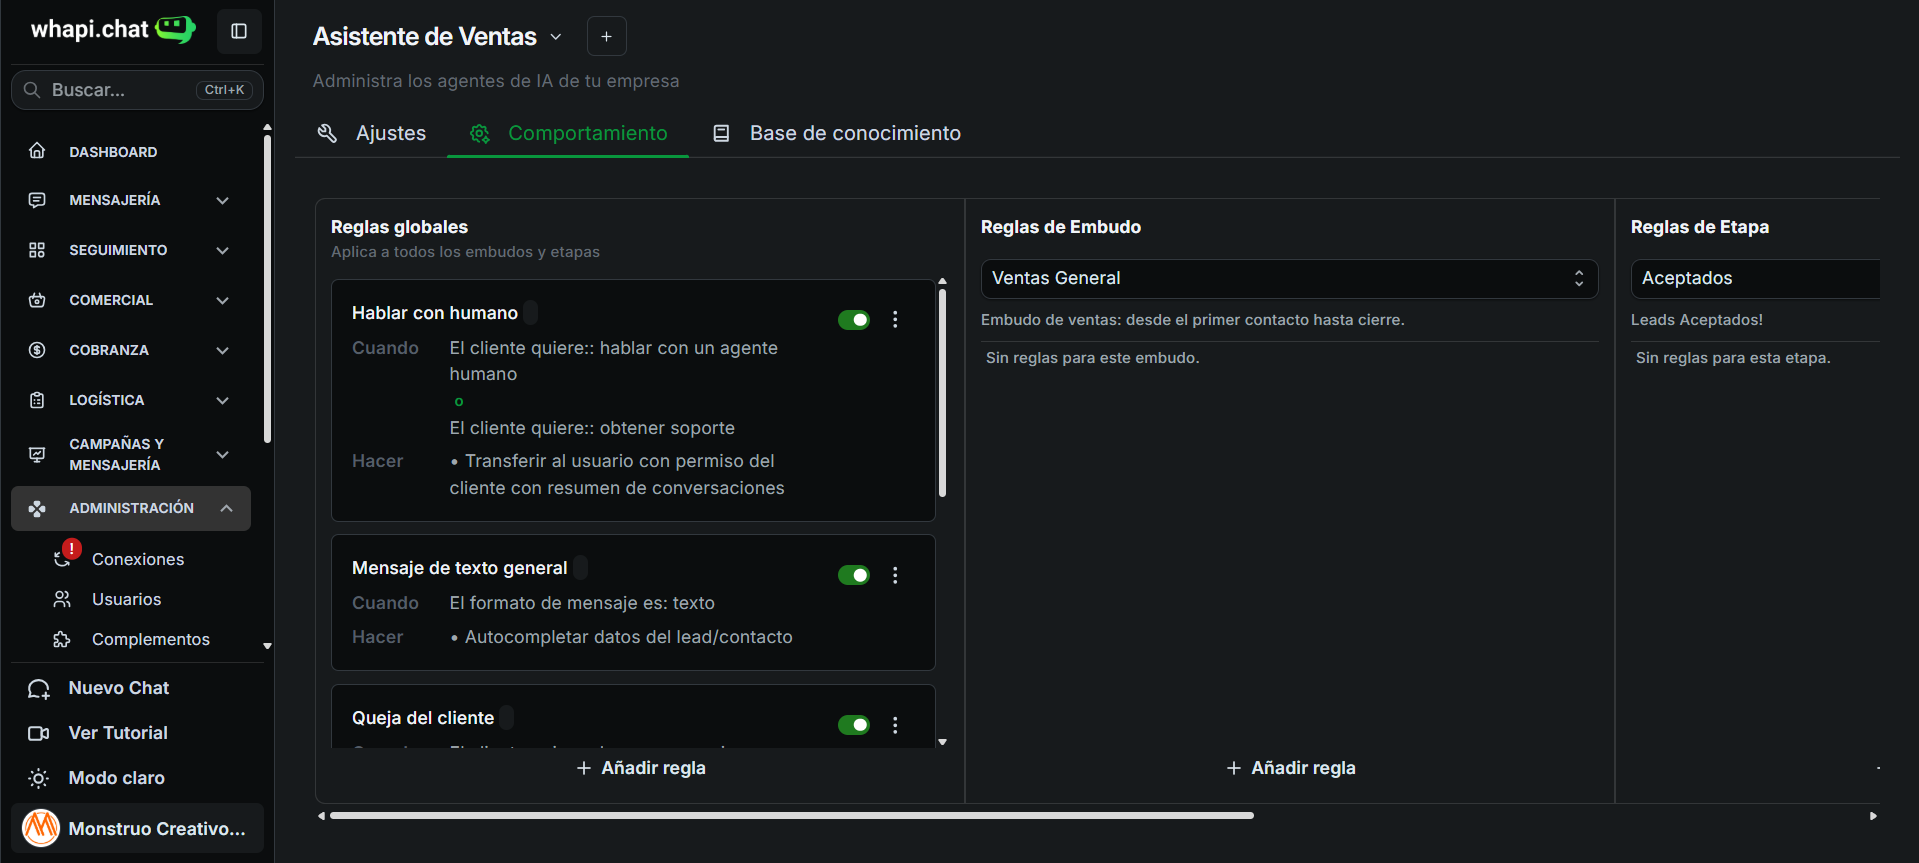1919x863 pixels.
Task: Open Monstruo Creativo account menu
Action: click(x=137, y=828)
